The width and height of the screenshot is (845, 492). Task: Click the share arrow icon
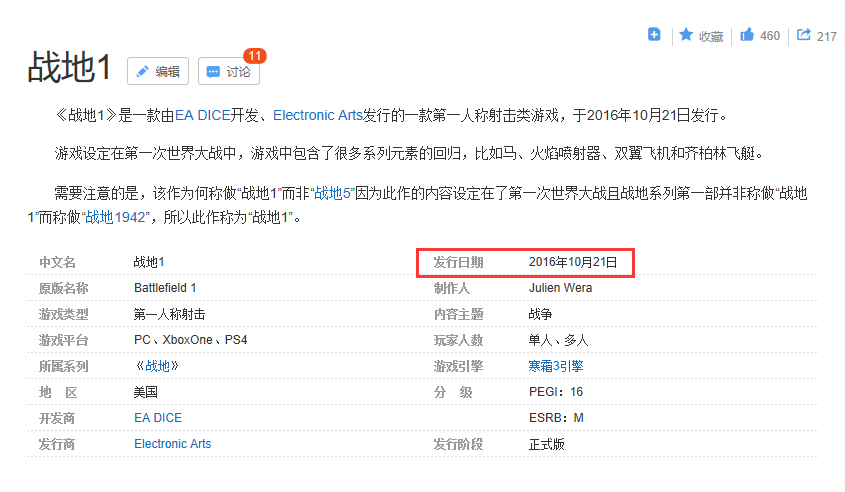point(804,35)
